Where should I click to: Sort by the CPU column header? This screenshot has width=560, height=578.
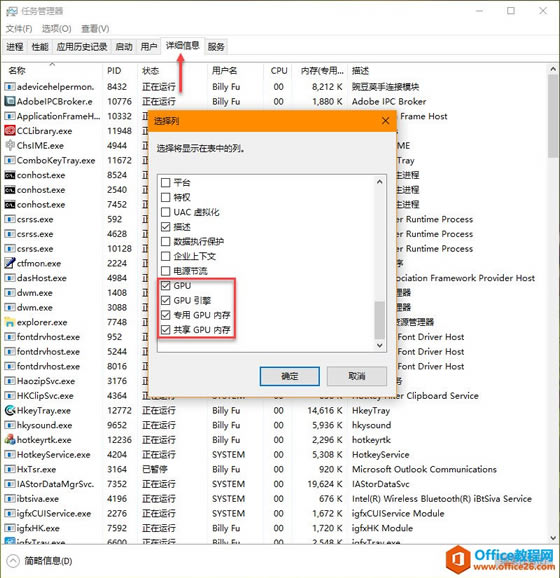click(x=279, y=70)
